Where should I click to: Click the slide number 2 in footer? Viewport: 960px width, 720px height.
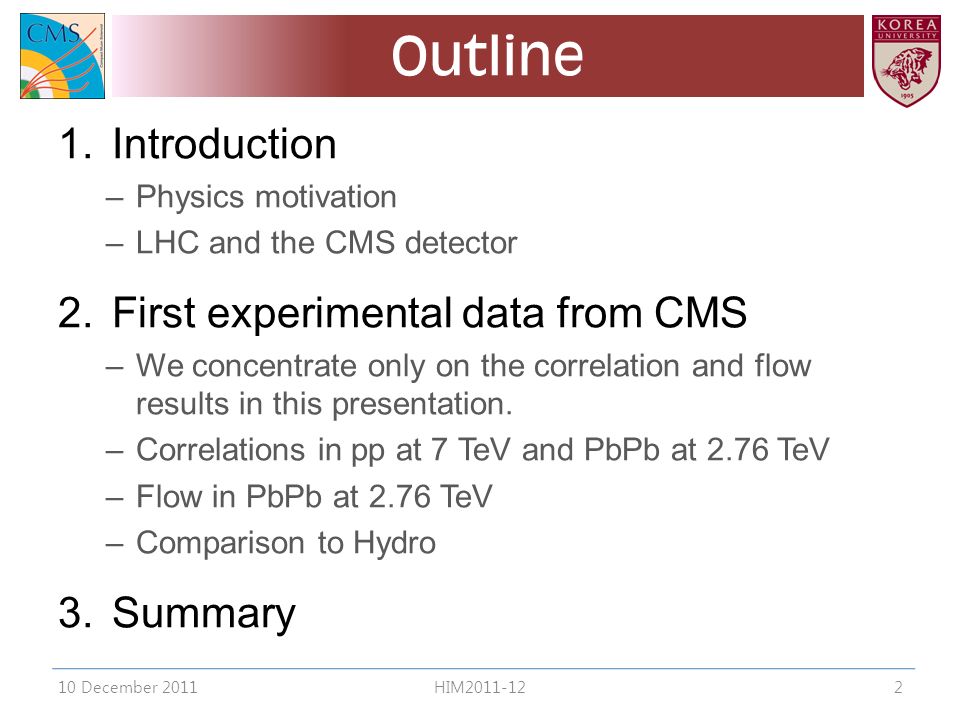(x=898, y=688)
